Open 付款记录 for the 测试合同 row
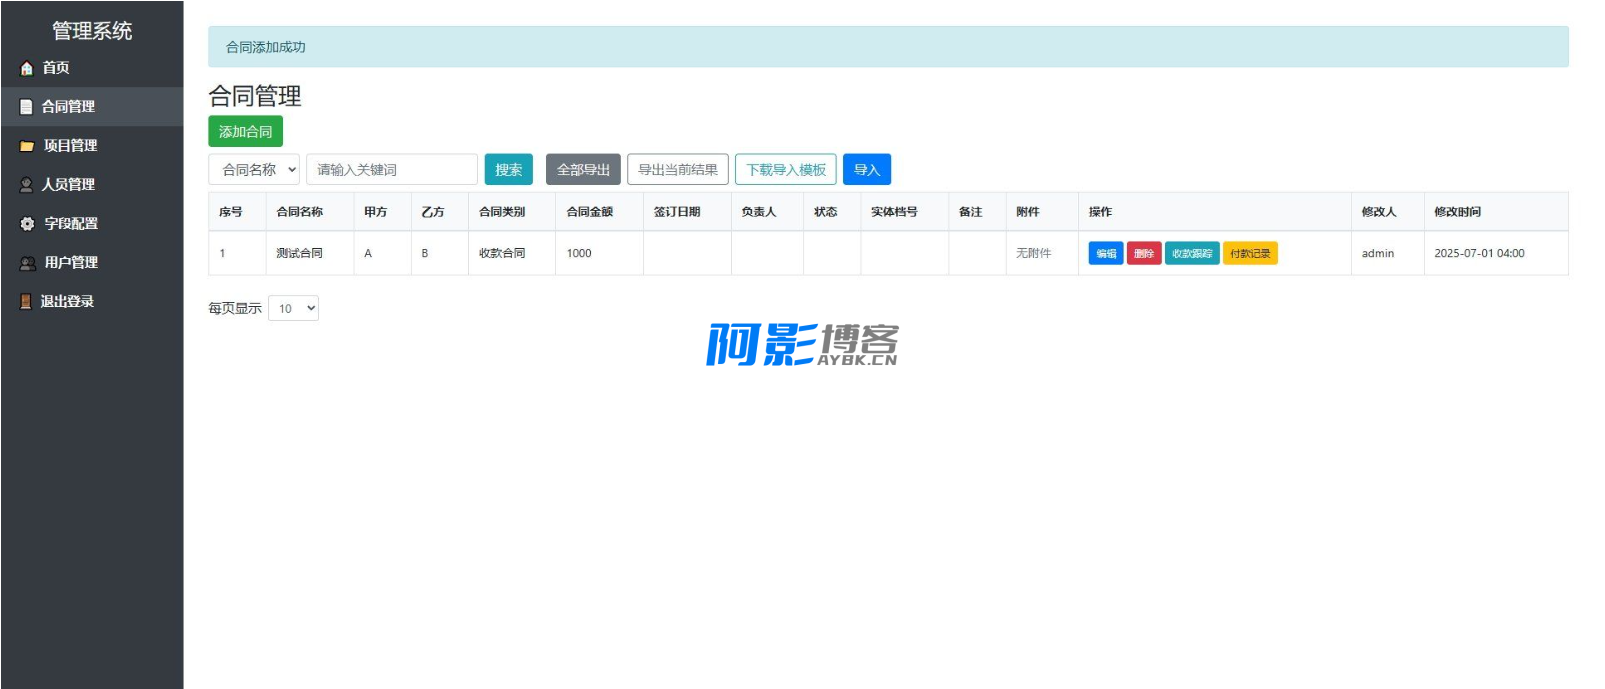This screenshot has height=689, width=1605. pyautogui.click(x=1249, y=254)
